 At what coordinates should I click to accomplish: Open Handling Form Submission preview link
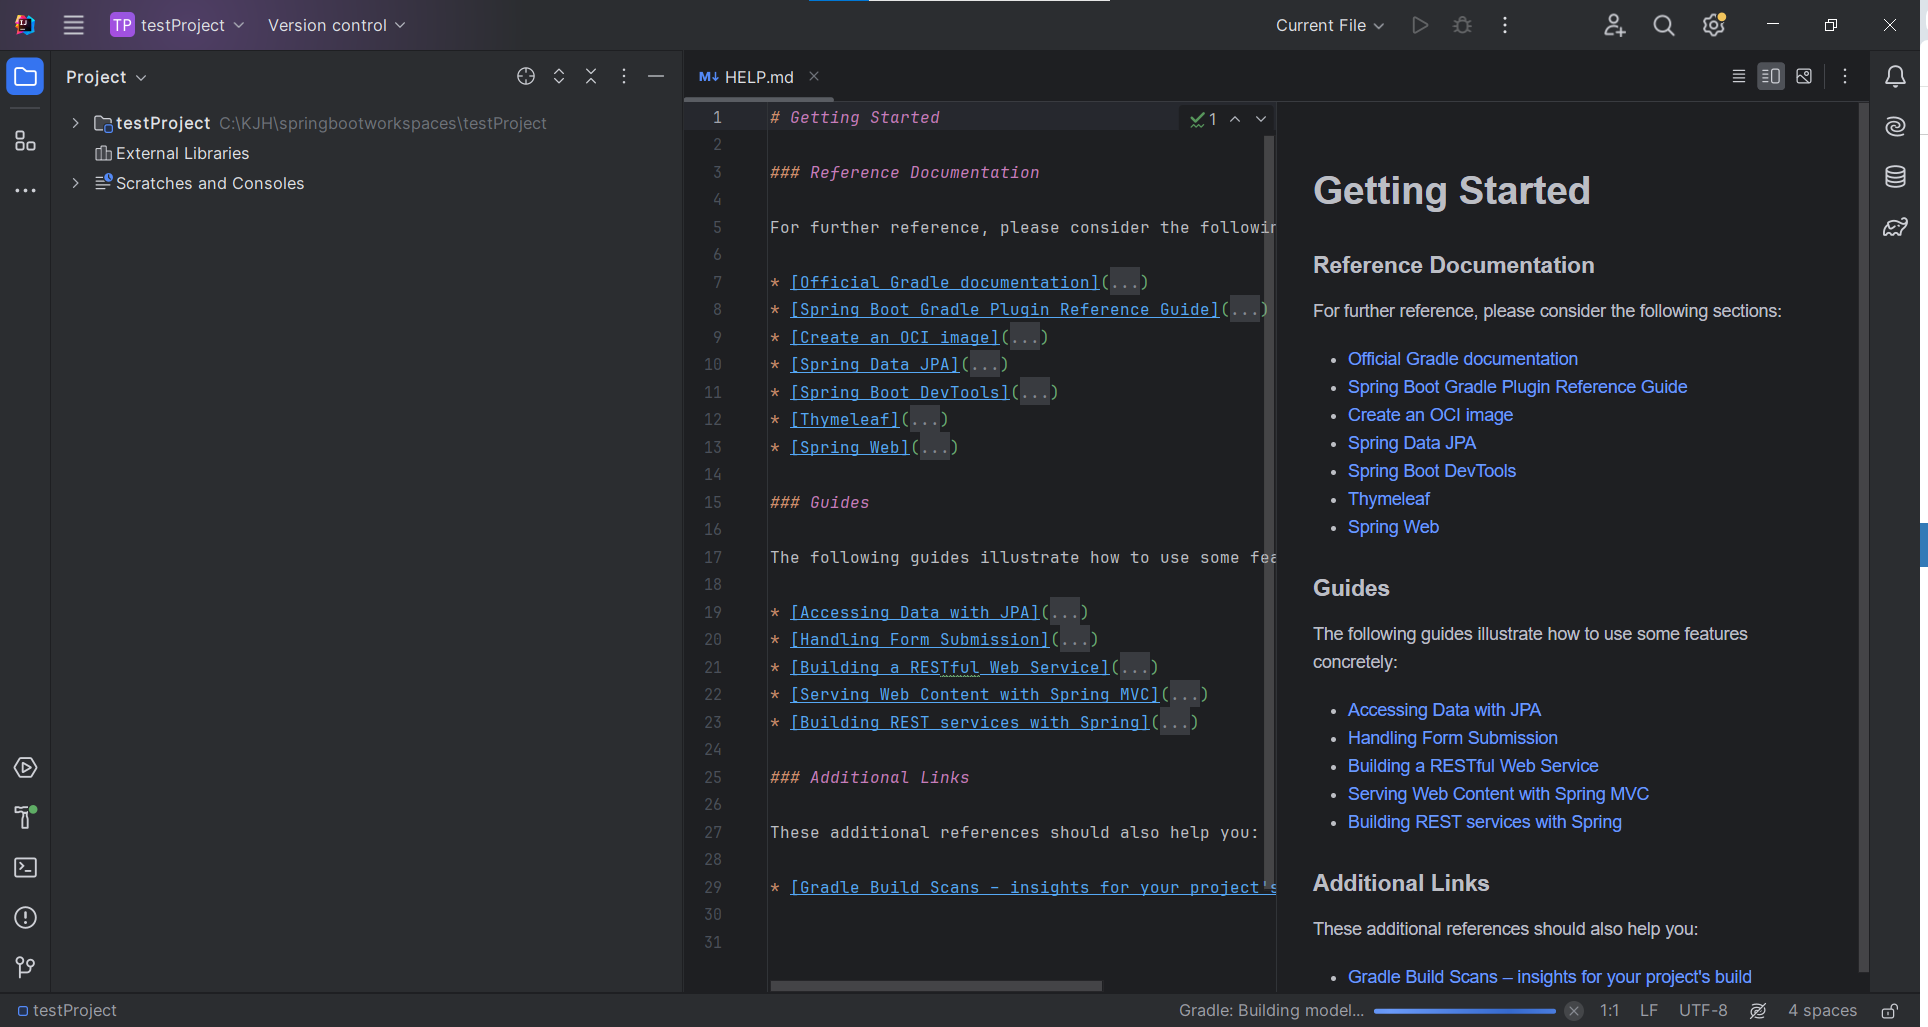(1453, 738)
